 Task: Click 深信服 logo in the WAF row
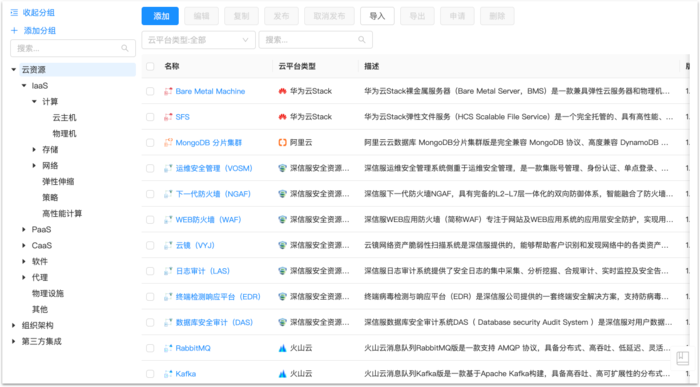282,220
